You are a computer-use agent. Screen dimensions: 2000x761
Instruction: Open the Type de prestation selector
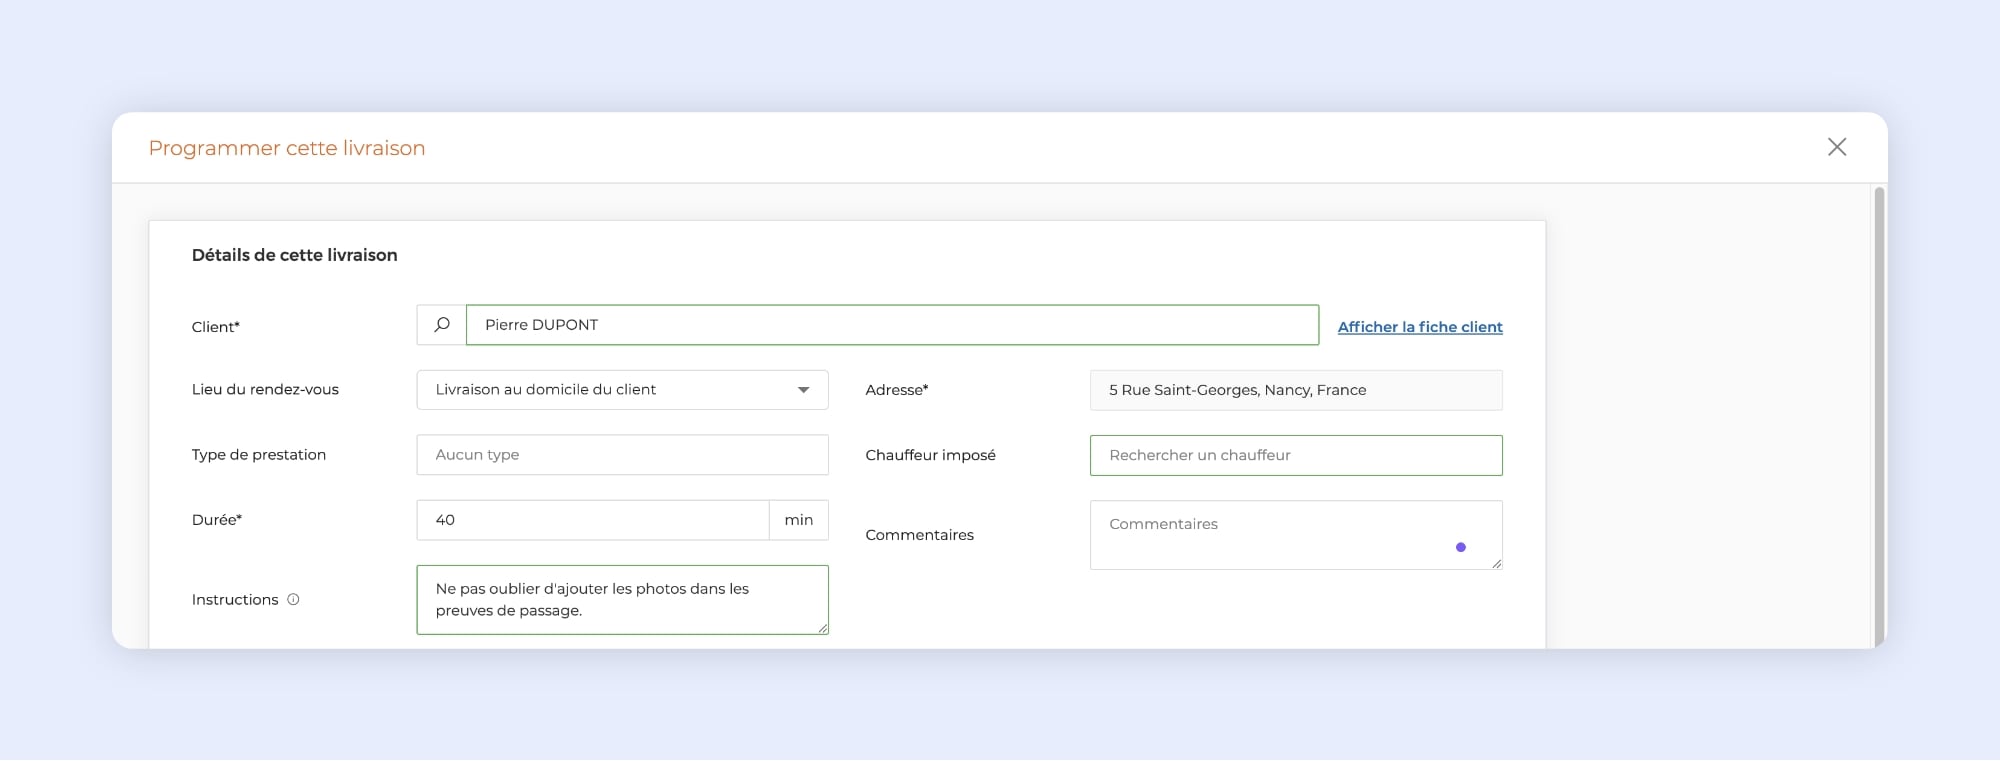pos(622,455)
